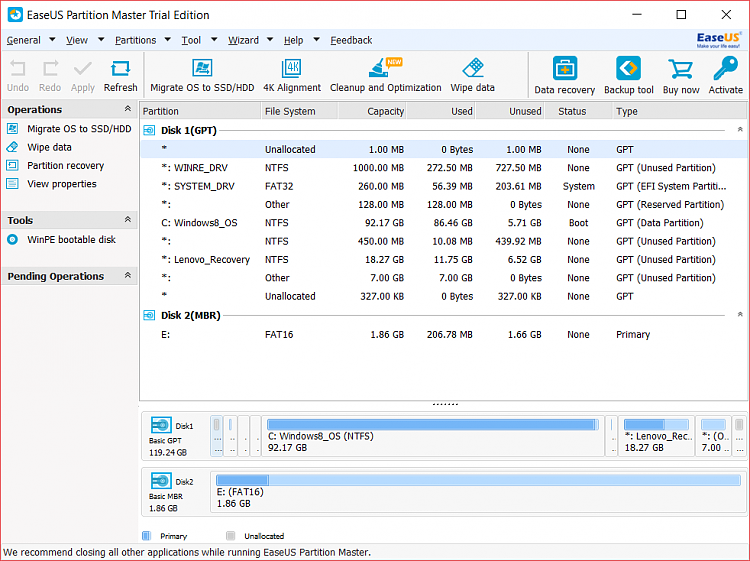The width and height of the screenshot is (750, 561).
Task: Open the General menu dropdown arrow
Action: pyautogui.click(x=52, y=40)
